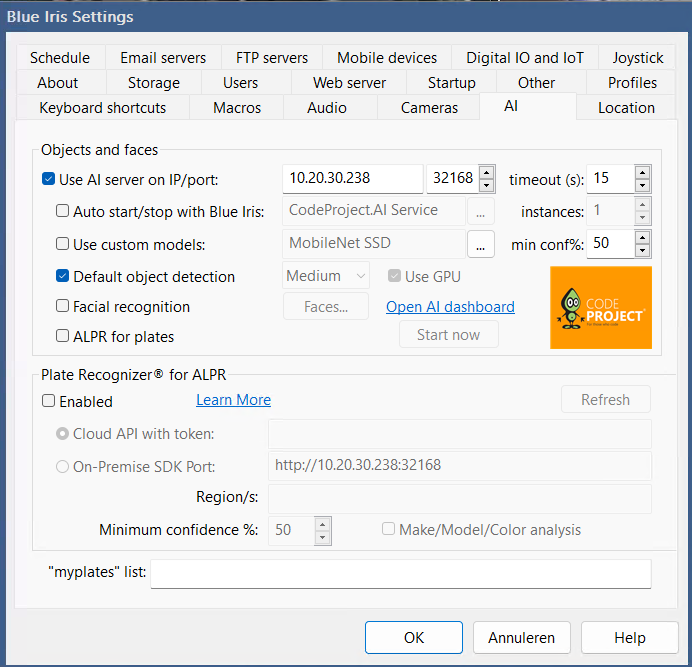The width and height of the screenshot is (692, 667).
Task: Switch to the Schedule tab
Action: (x=60, y=58)
